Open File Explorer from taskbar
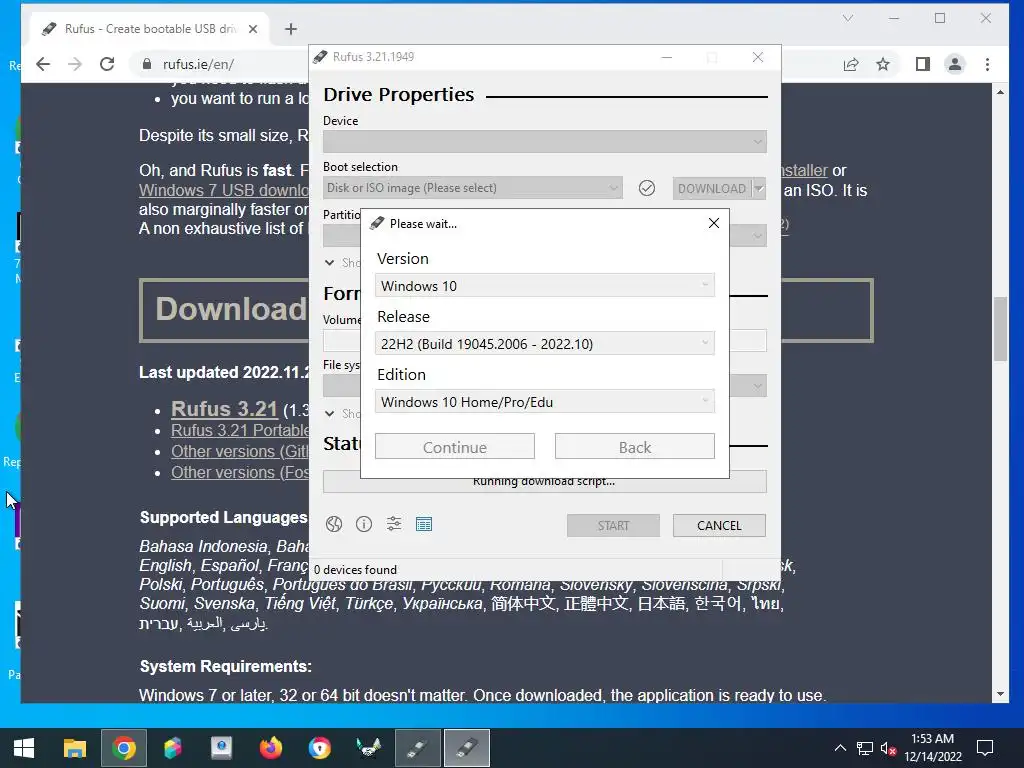Screen dimensions: 1024x768 click(74, 748)
